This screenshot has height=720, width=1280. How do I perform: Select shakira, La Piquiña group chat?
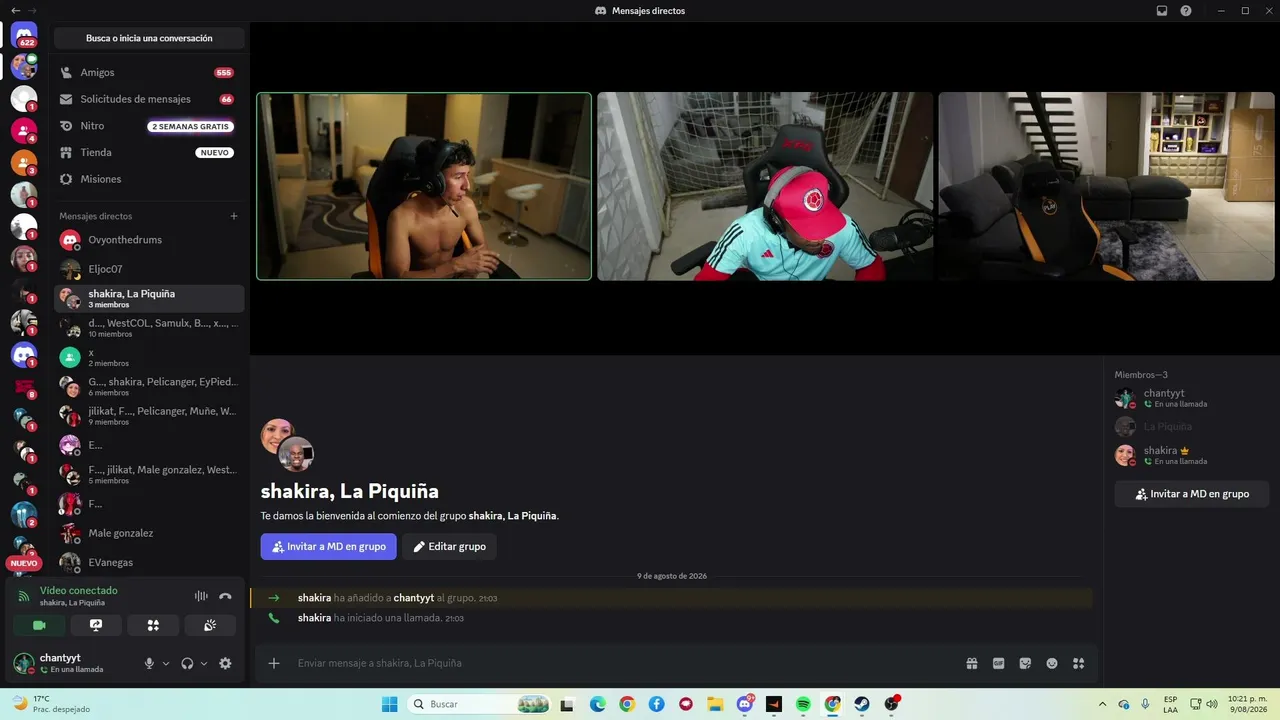(149, 298)
